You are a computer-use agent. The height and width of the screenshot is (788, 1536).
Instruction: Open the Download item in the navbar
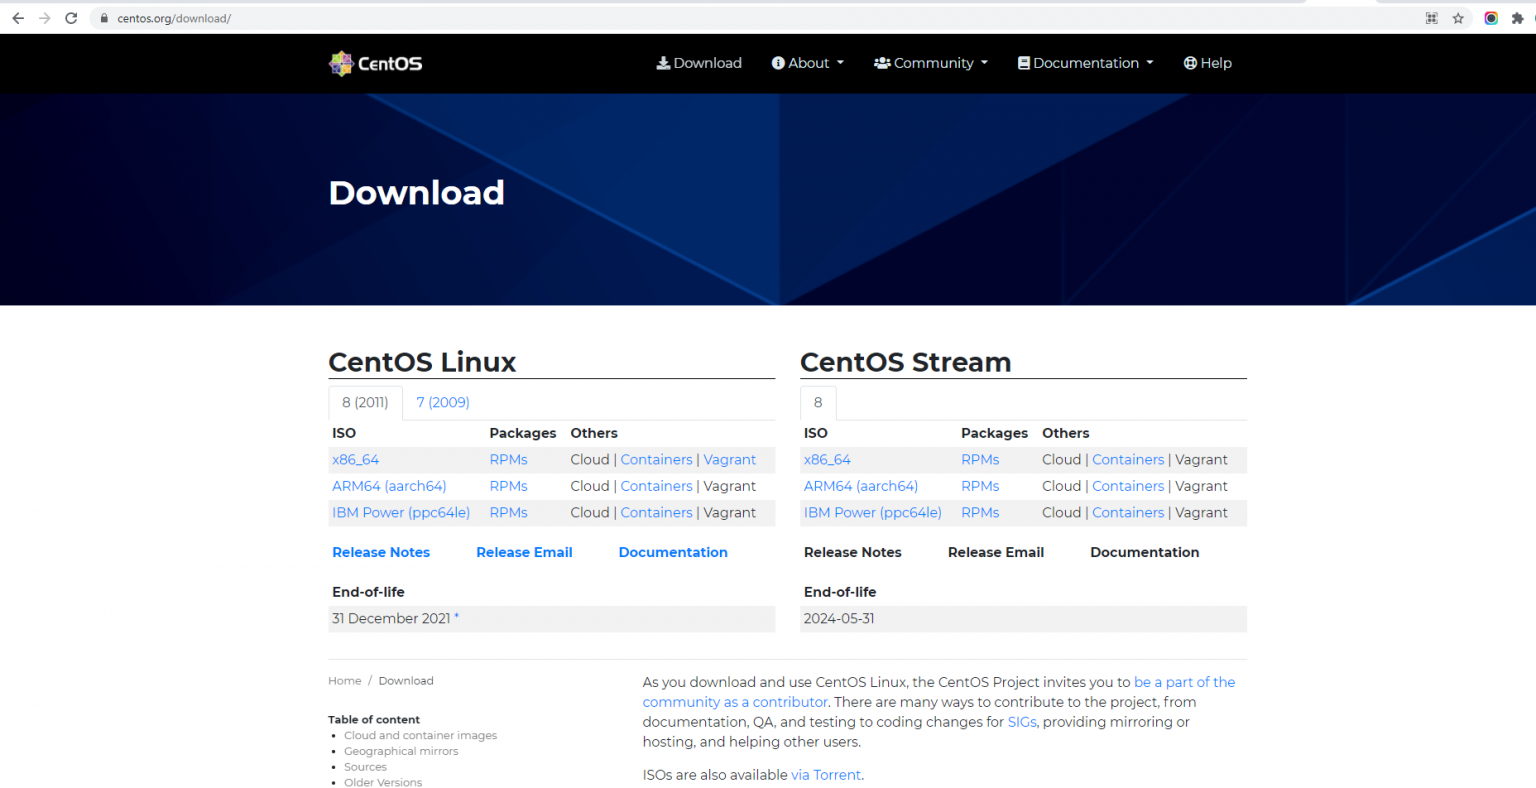(x=699, y=63)
